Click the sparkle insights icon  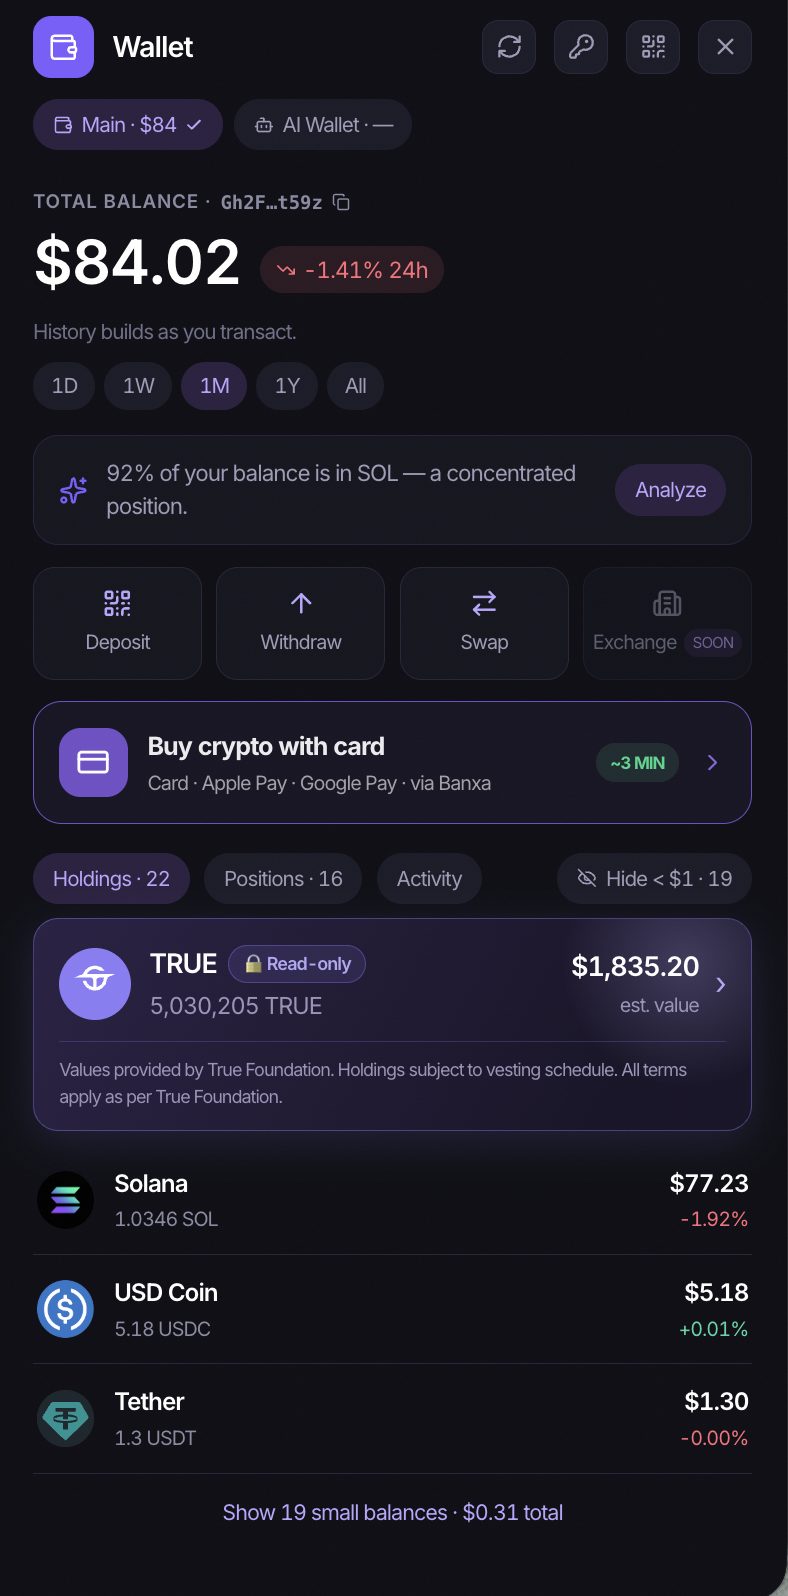point(73,490)
